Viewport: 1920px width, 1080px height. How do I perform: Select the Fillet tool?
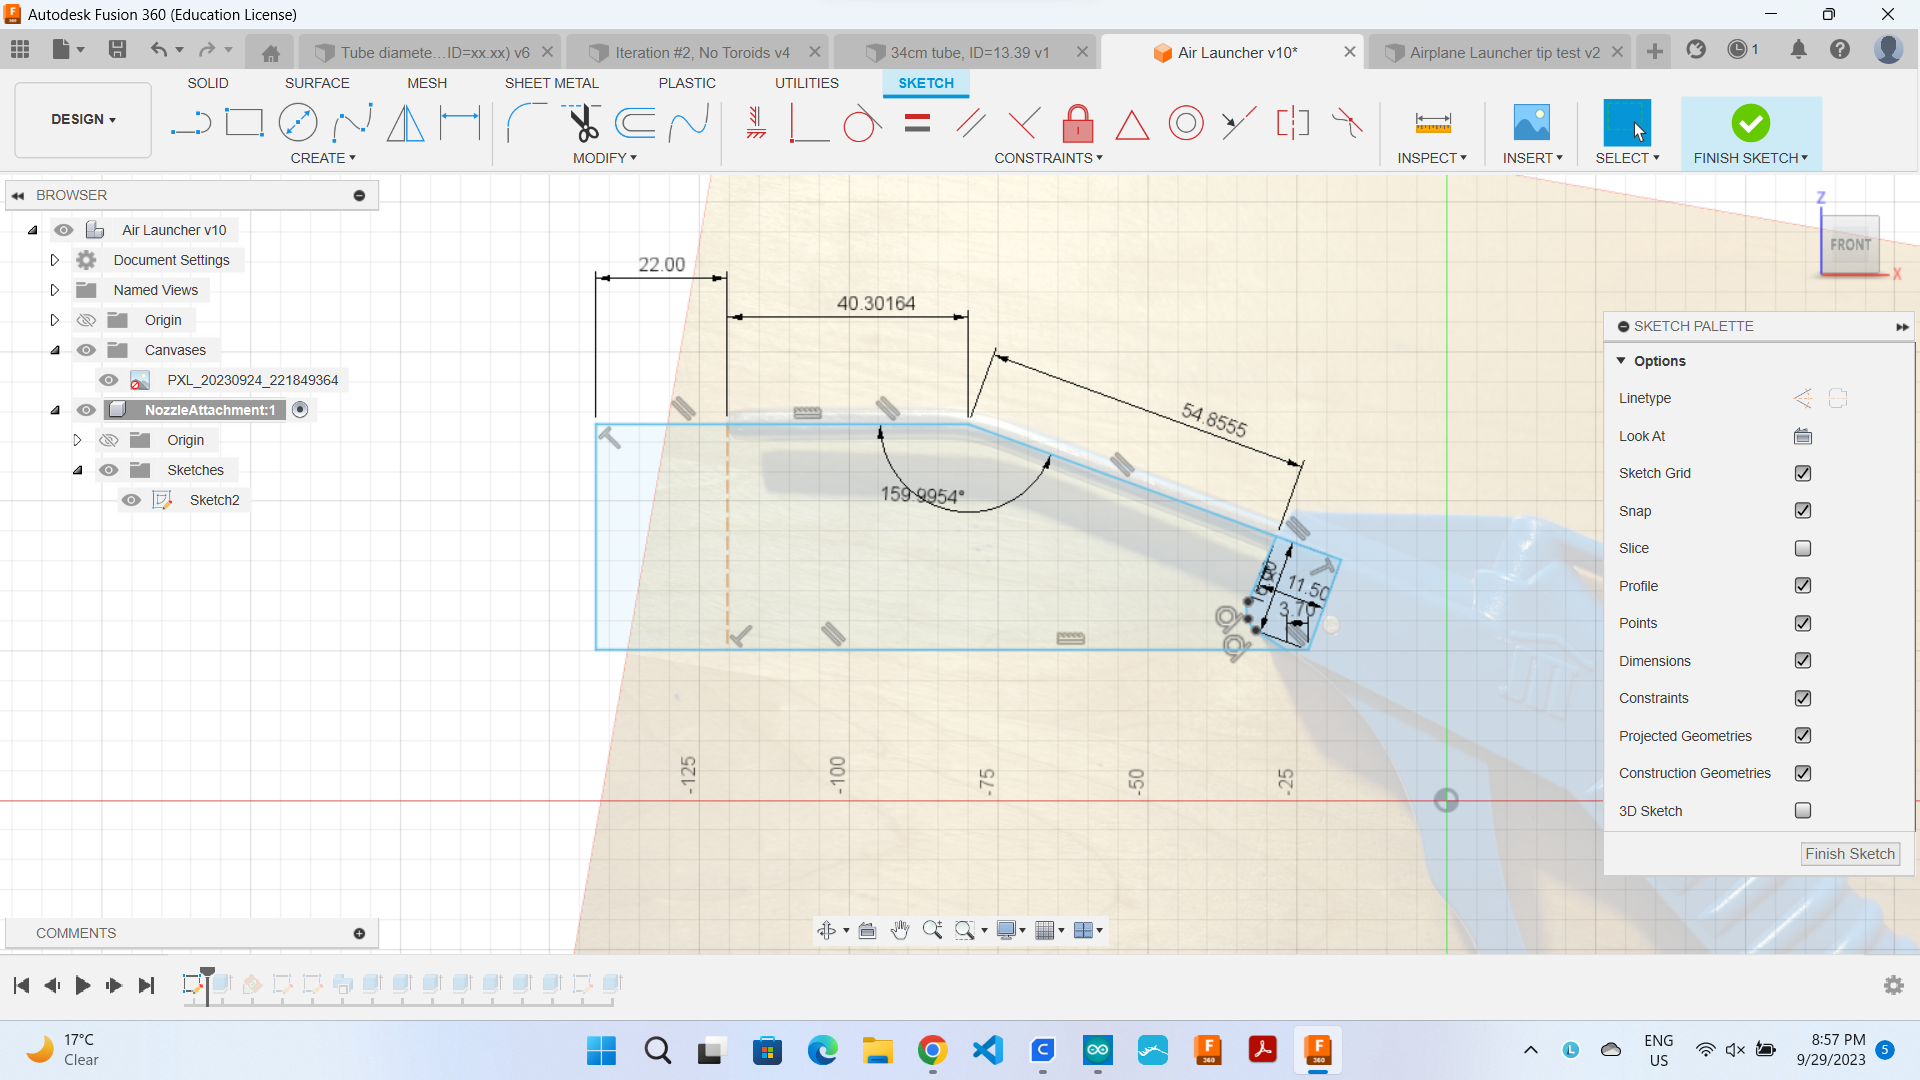point(526,124)
